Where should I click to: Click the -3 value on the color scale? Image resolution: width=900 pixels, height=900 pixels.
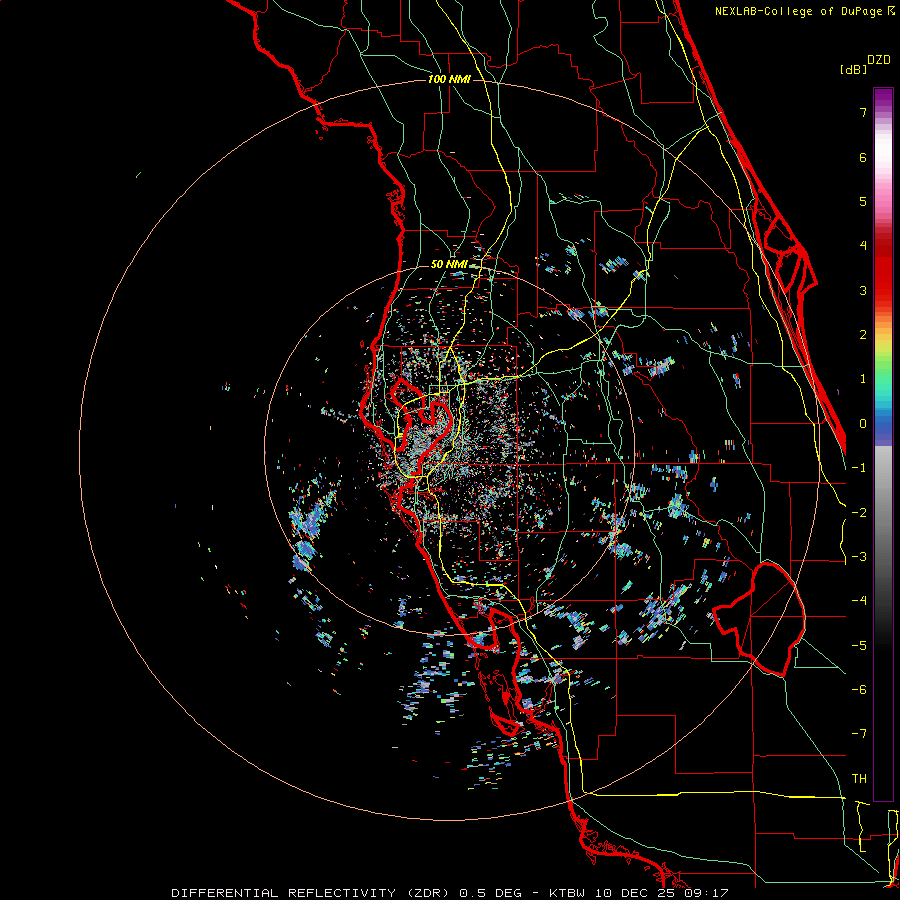(859, 557)
